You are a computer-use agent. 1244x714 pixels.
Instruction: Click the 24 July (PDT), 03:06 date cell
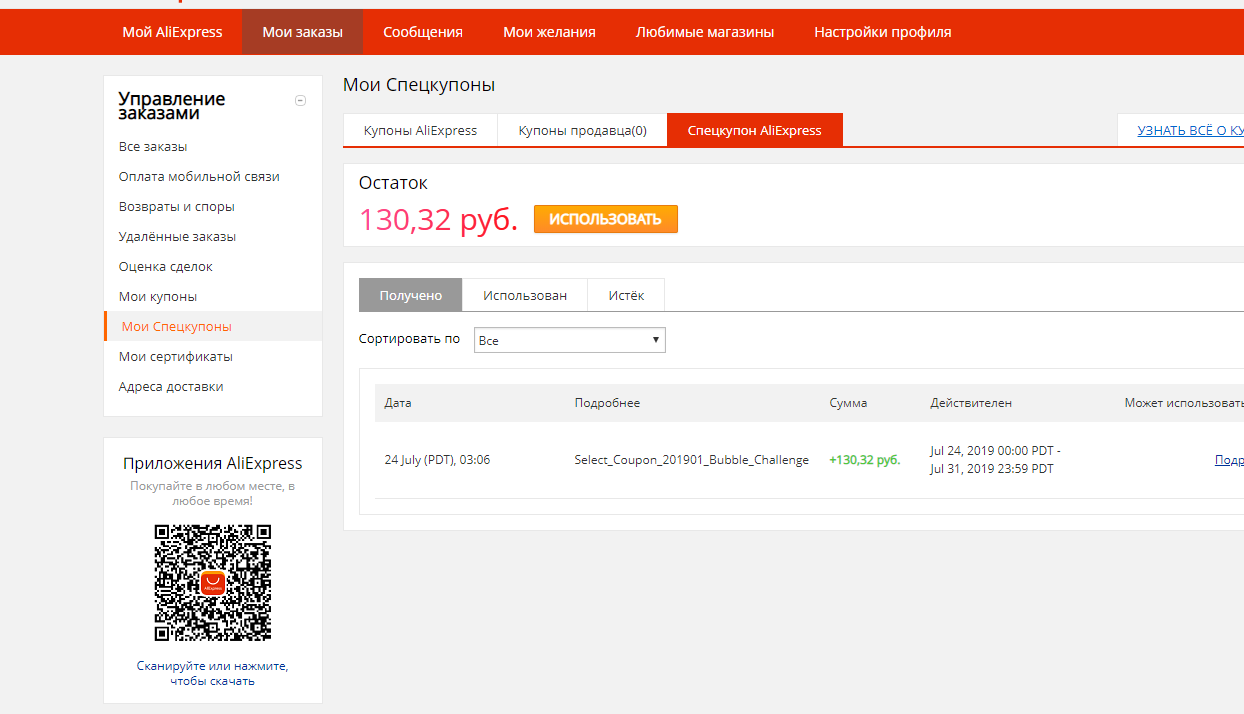click(437, 460)
